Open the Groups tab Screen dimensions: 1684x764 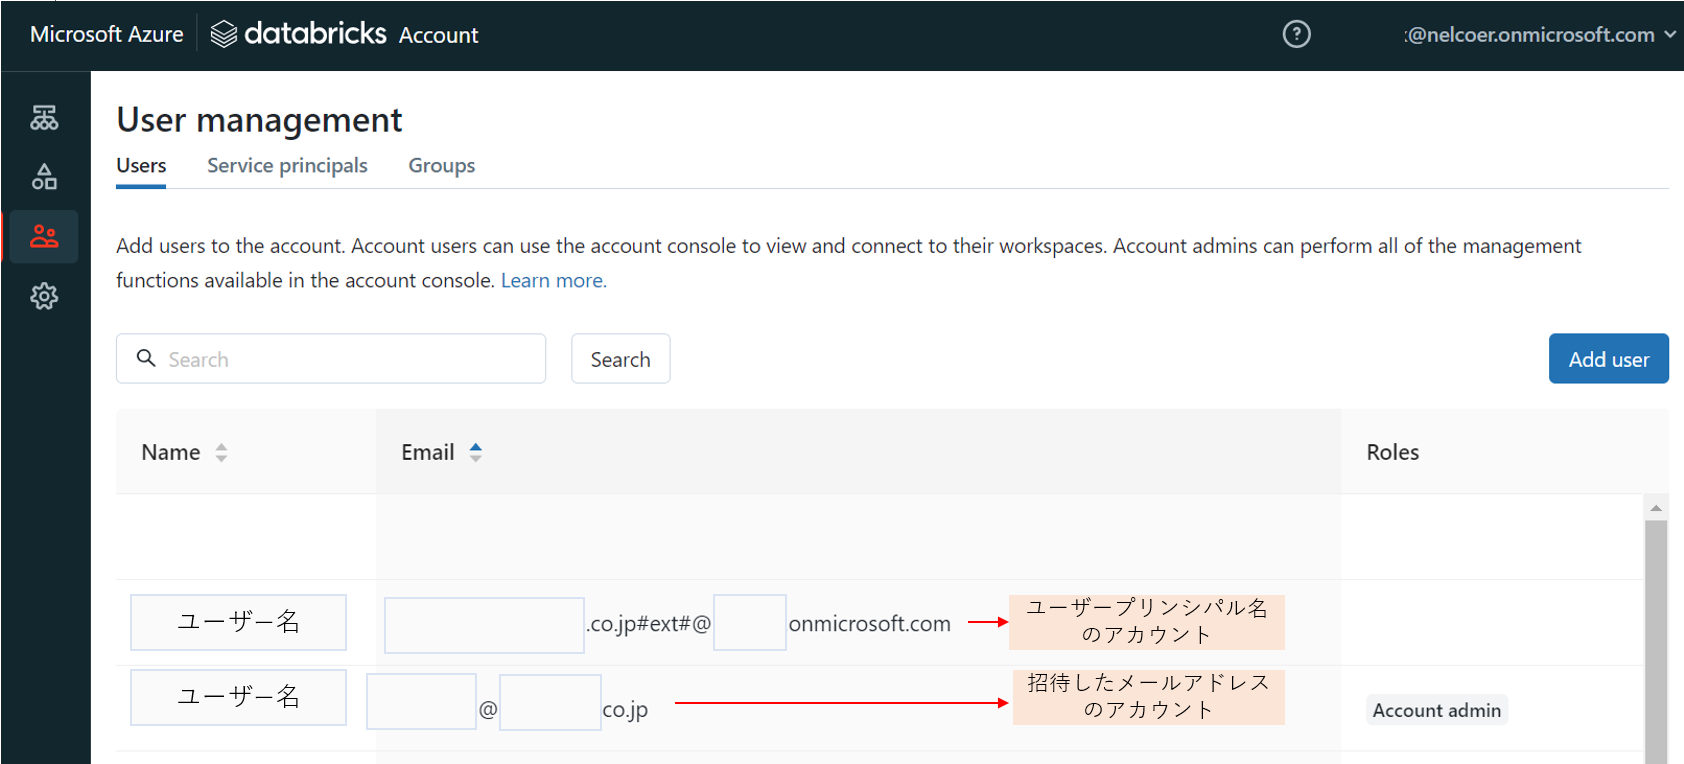pos(441,166)
